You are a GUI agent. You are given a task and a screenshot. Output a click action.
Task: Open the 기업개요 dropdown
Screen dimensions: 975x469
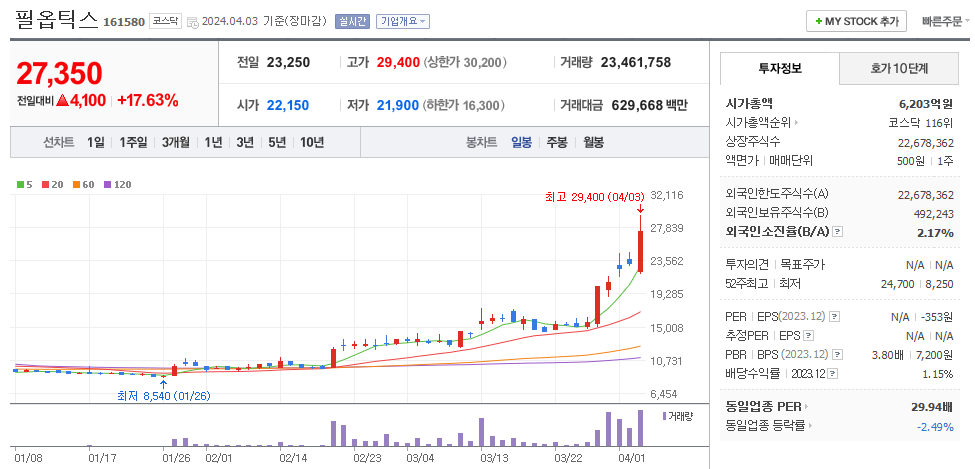(x=402, y=22)
